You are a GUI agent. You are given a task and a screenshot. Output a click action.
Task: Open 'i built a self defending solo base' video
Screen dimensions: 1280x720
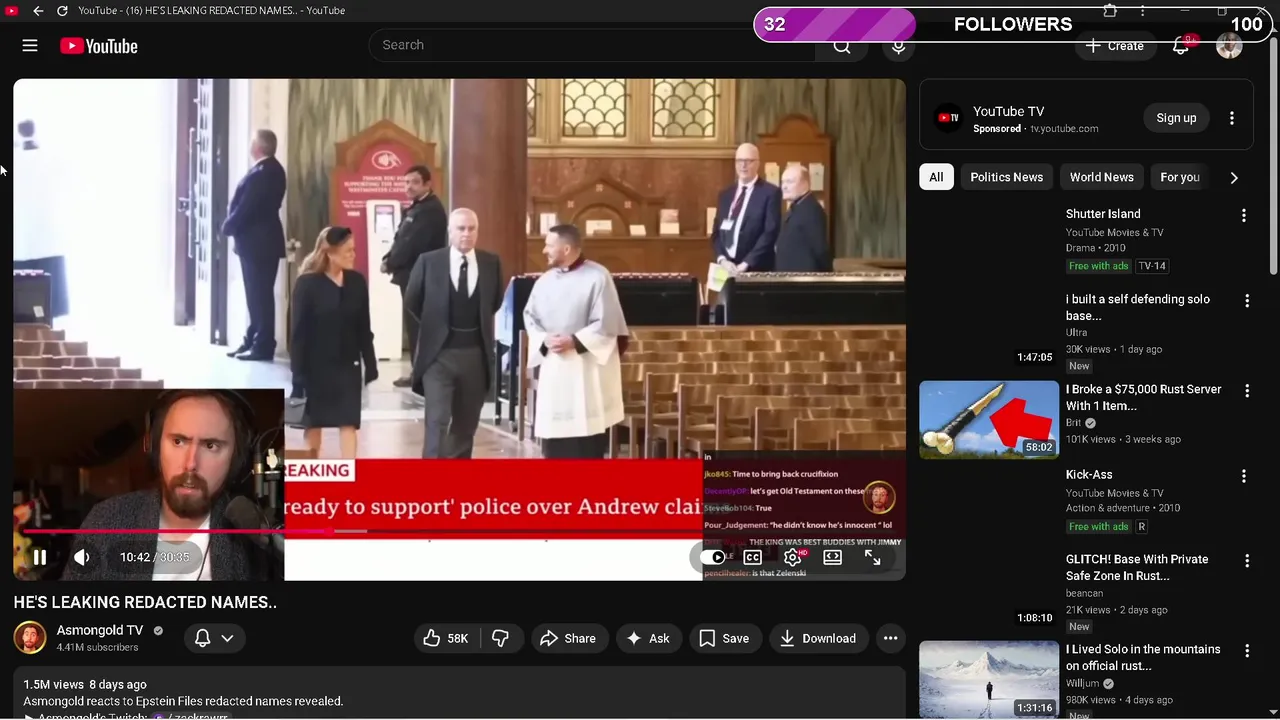tap(1138, 307)
